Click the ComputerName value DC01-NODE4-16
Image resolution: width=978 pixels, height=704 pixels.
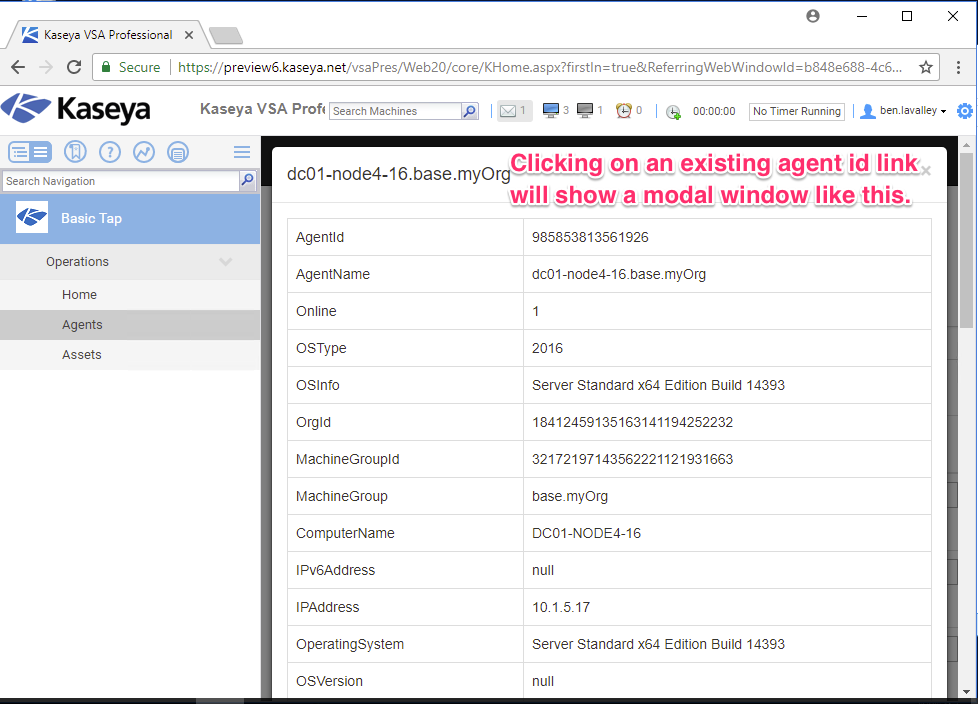(586, 533)
